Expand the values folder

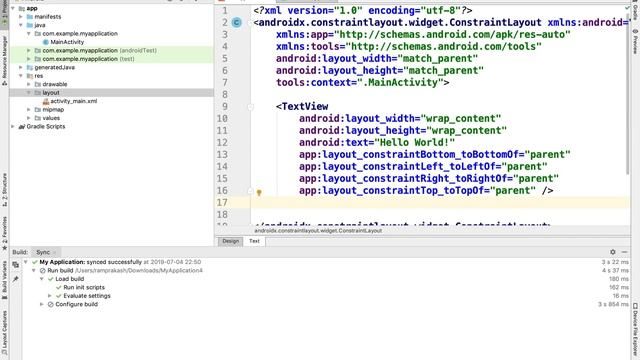tap(29, 118)
